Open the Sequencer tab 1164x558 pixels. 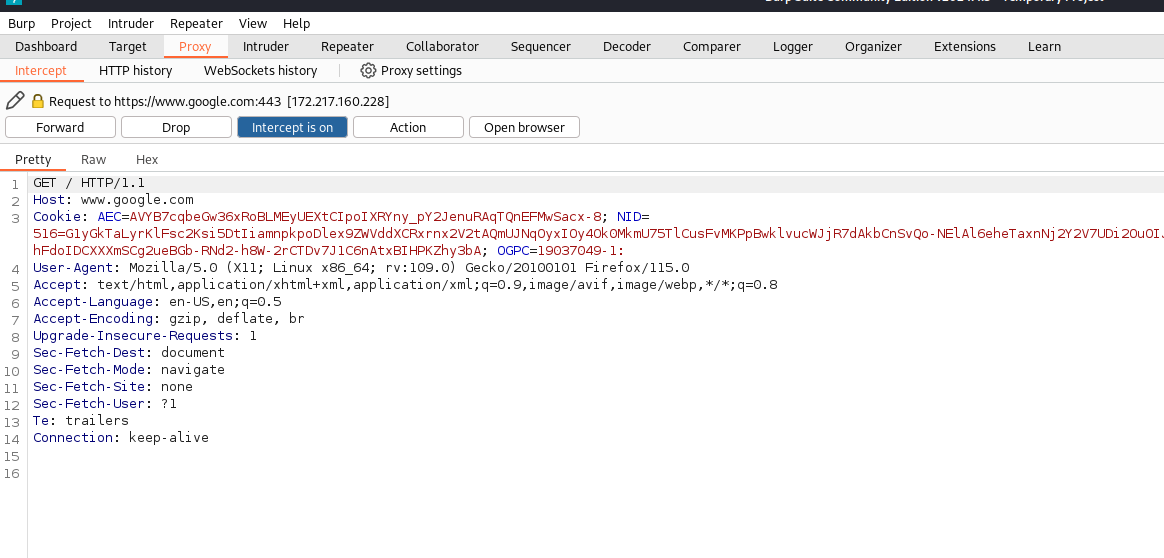coord(540,47)
